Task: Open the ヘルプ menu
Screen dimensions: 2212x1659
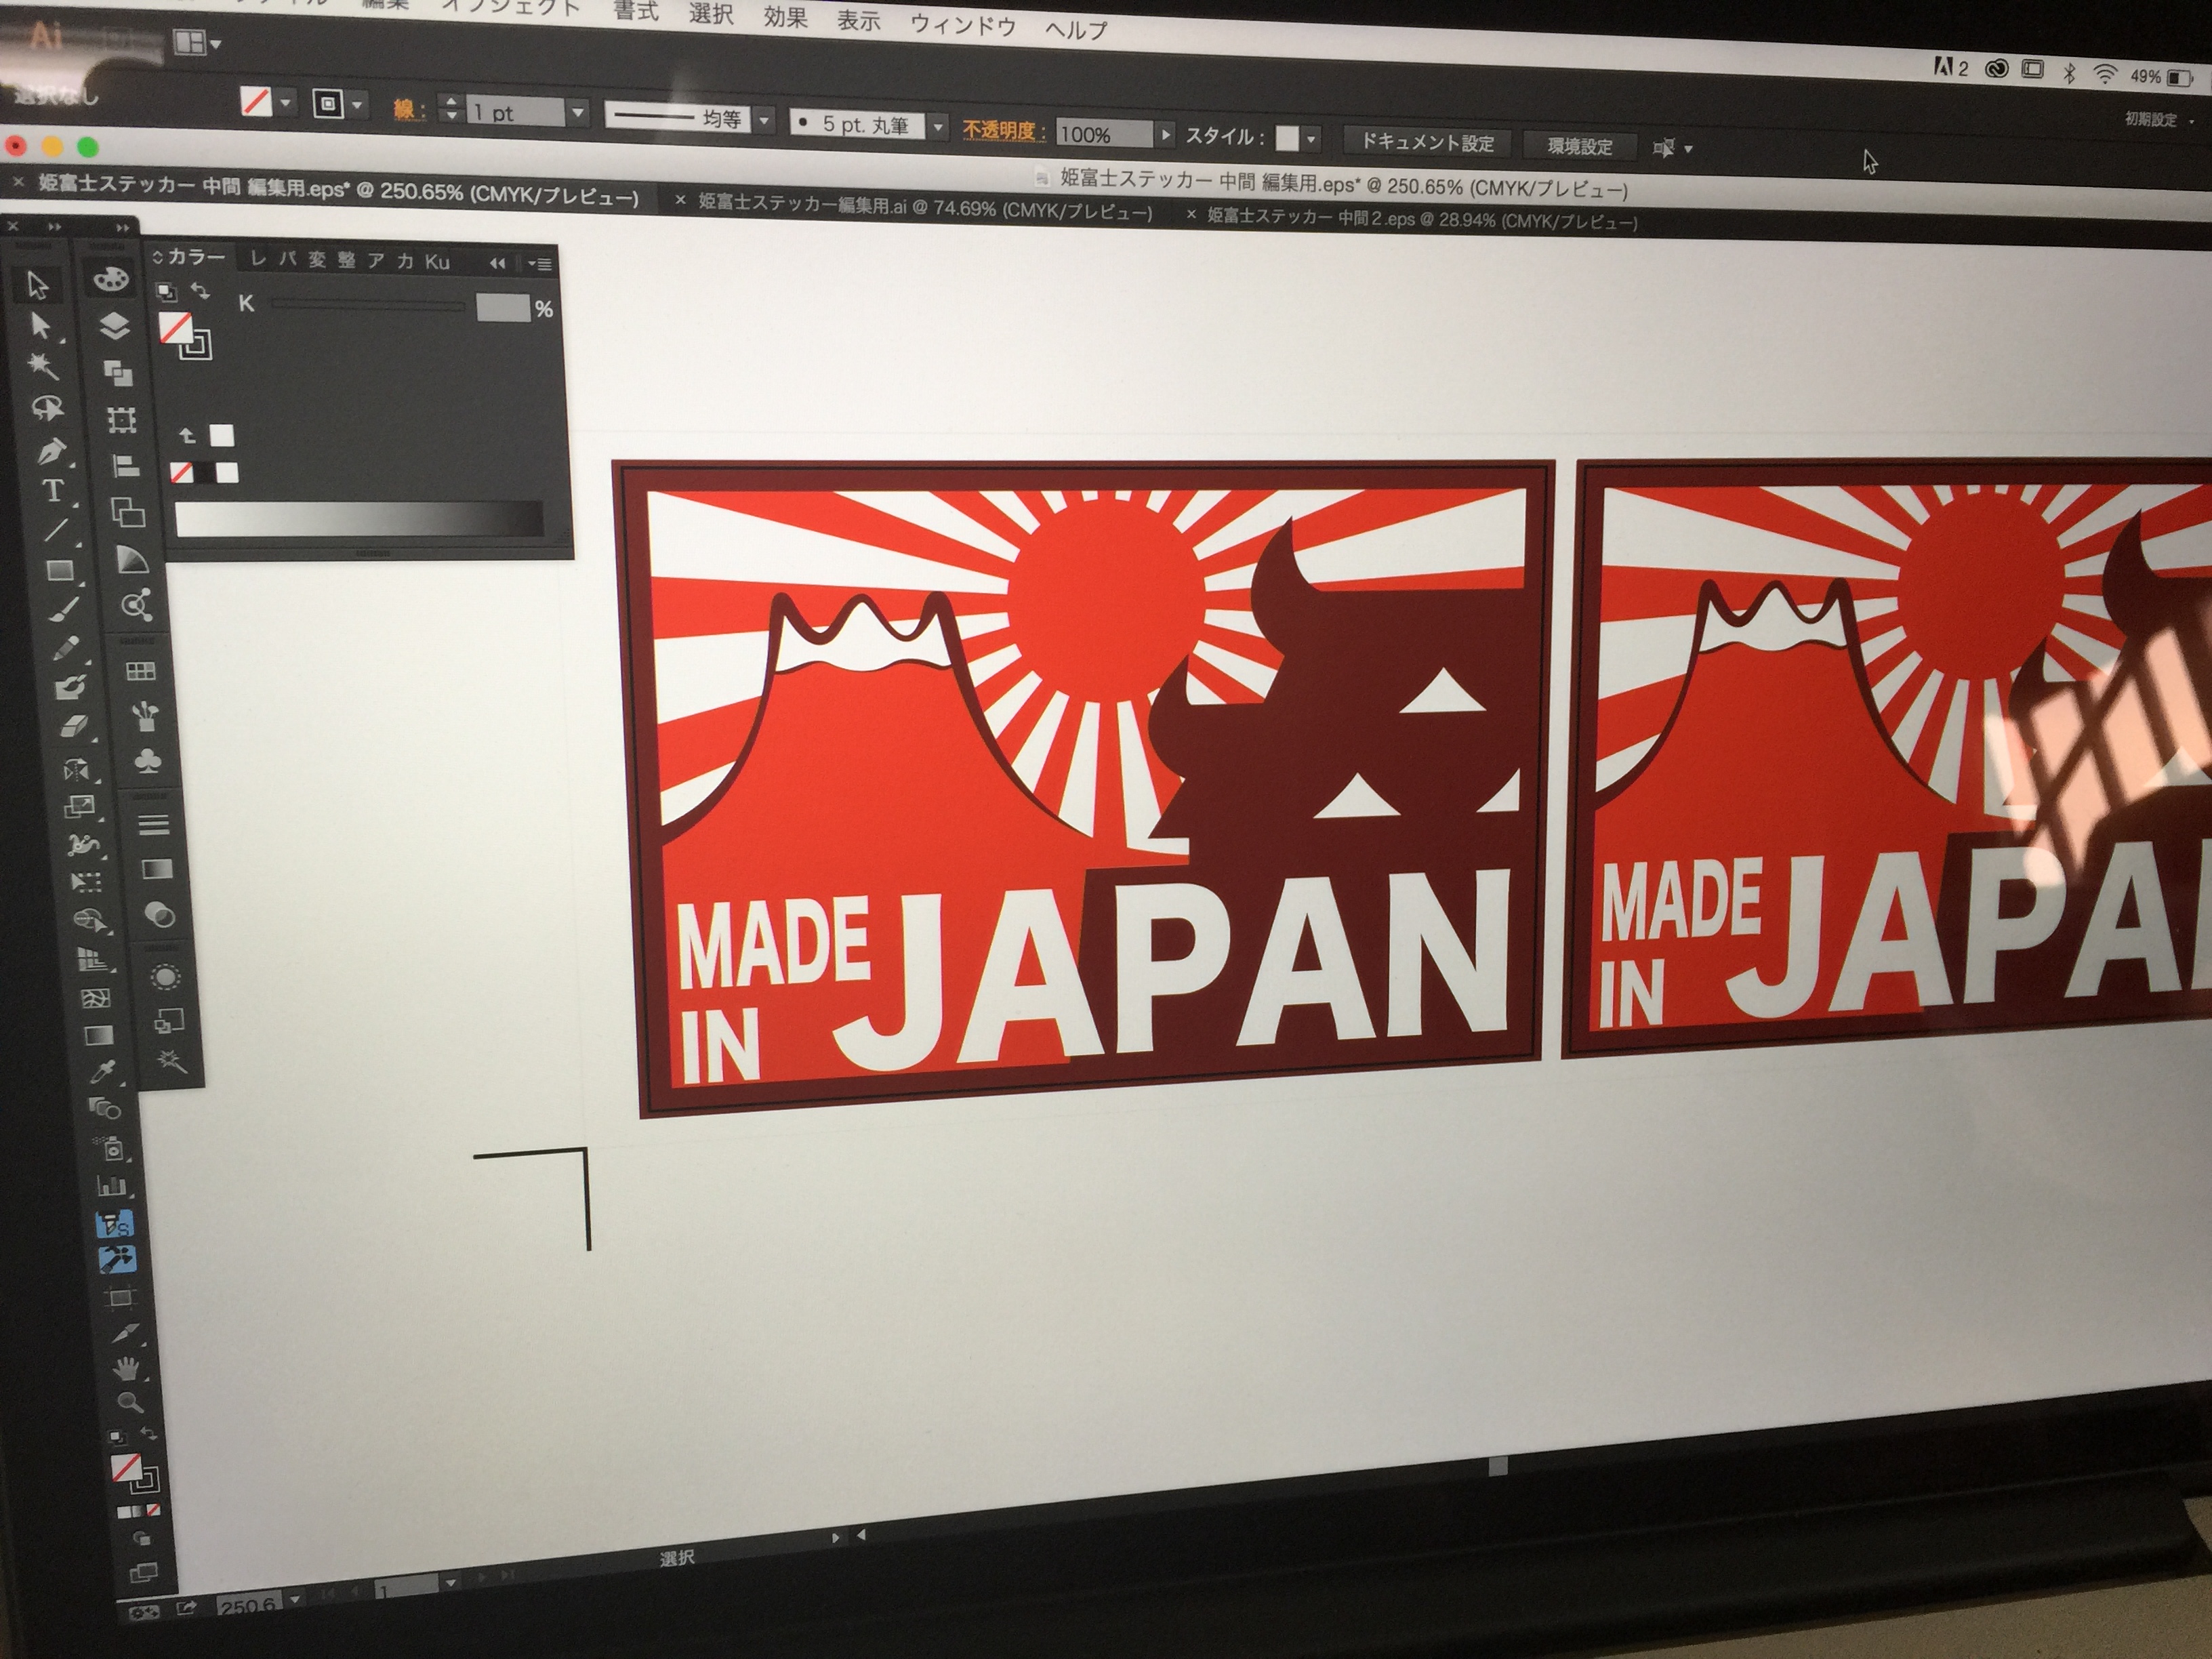Action: (1076, 29)
